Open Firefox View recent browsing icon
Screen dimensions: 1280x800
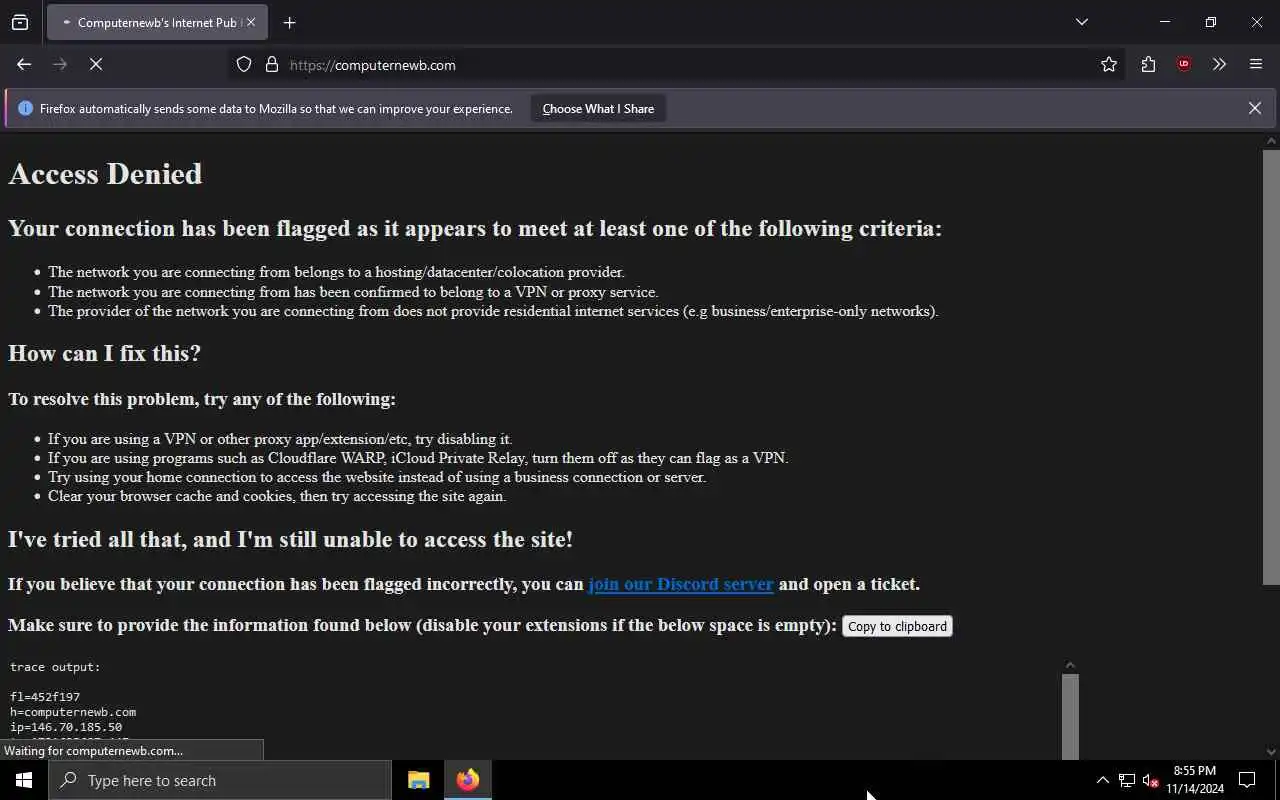pos(20,22)
